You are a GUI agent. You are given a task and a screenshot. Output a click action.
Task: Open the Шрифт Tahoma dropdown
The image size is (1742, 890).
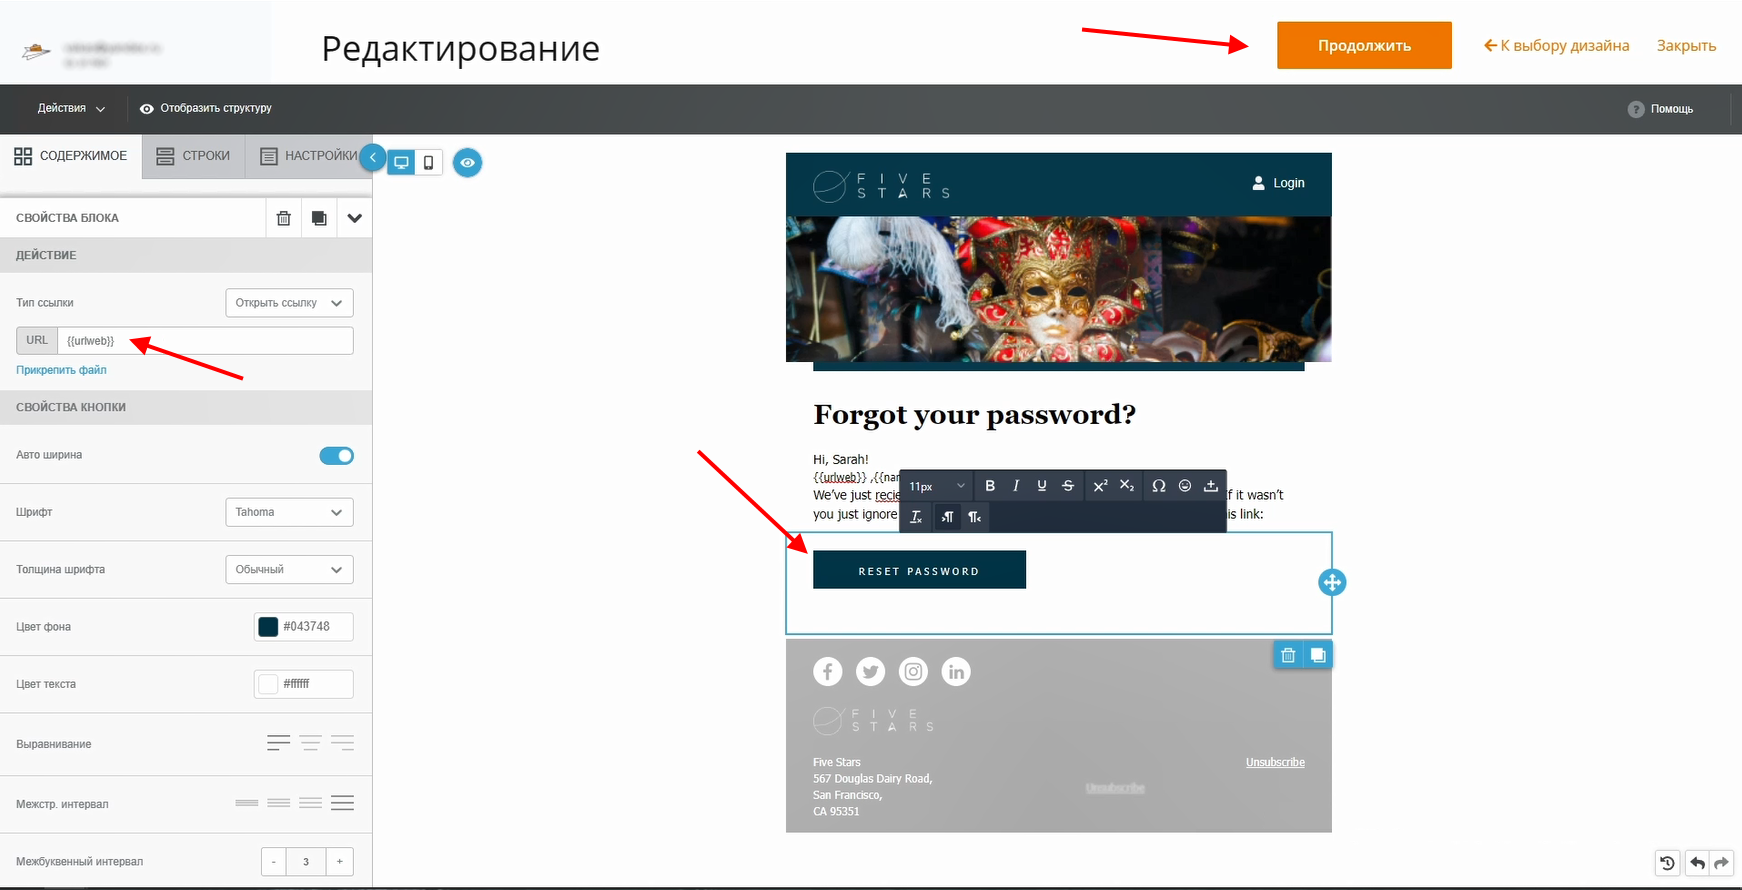[x=289, y=512]
